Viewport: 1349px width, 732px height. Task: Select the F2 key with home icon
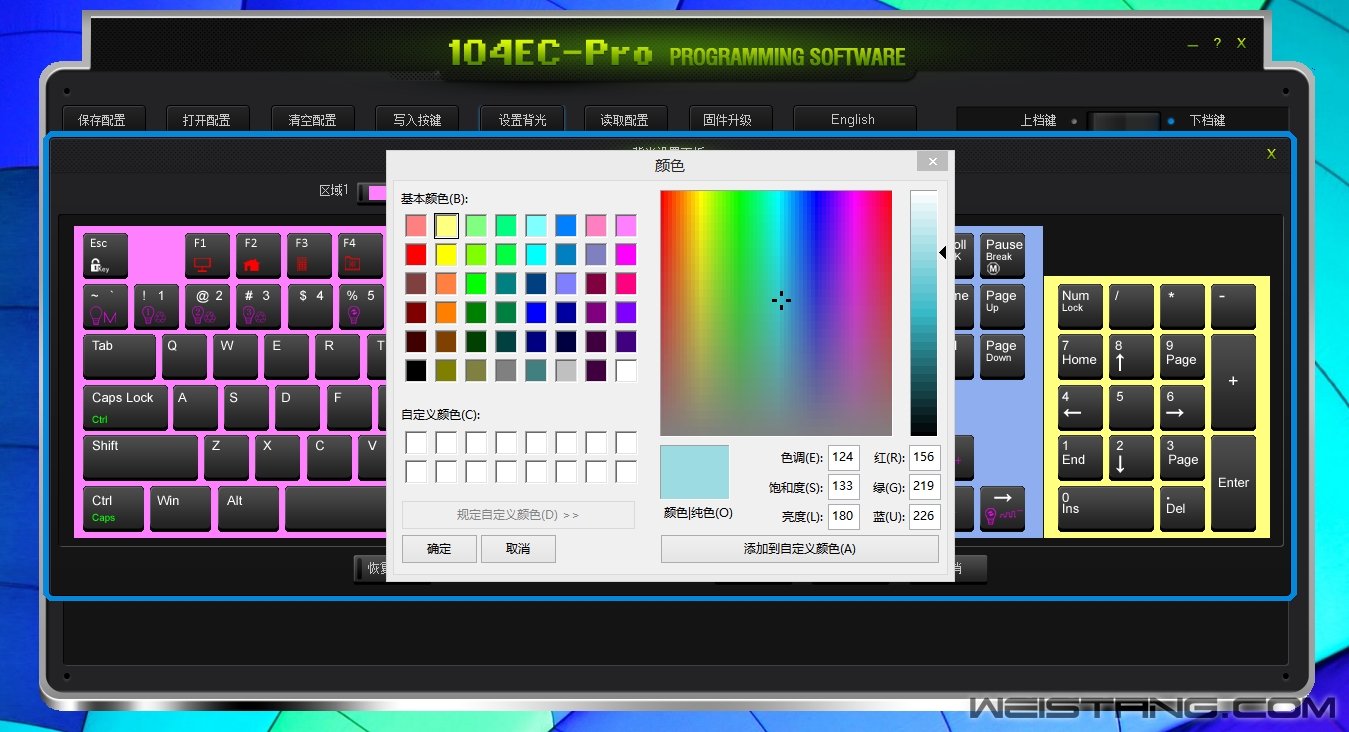(258, 256)
